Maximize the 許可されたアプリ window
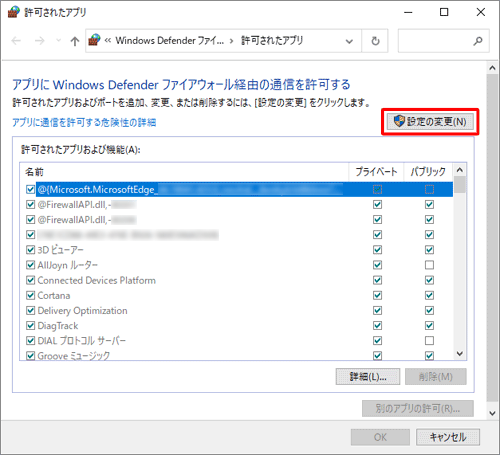This screenshot has height=455, width=500. [444, 12]
